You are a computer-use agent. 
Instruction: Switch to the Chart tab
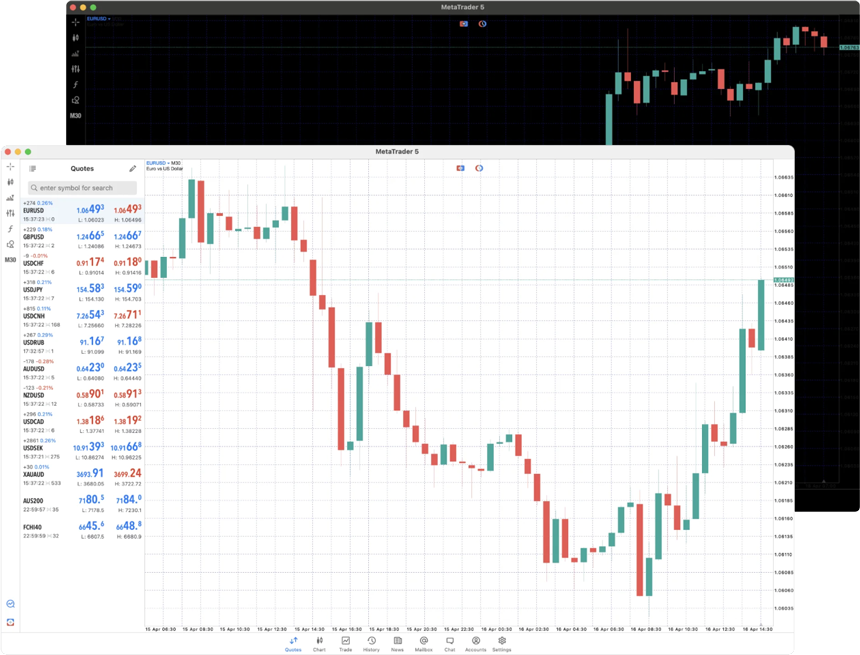tap(319, 642)
